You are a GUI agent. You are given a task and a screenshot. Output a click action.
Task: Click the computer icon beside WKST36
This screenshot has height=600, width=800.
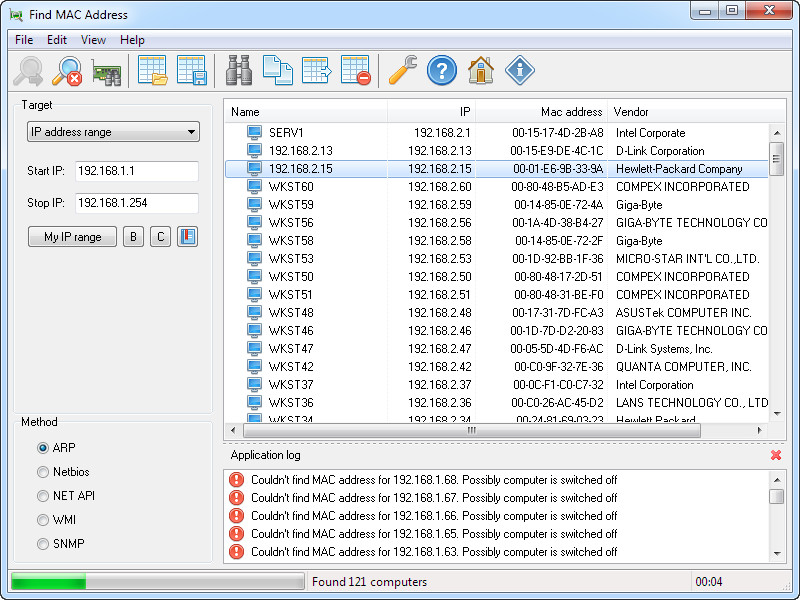tap(254, 403)
